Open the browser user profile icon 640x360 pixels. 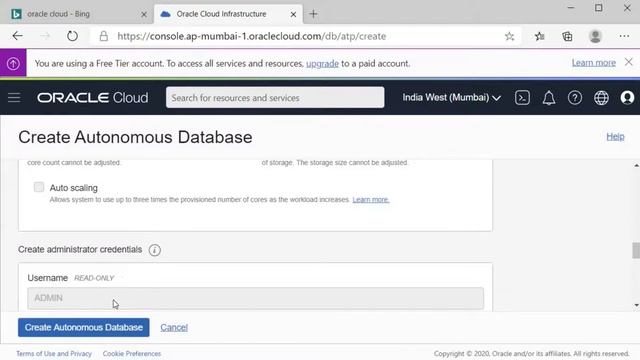coord(595,36)
